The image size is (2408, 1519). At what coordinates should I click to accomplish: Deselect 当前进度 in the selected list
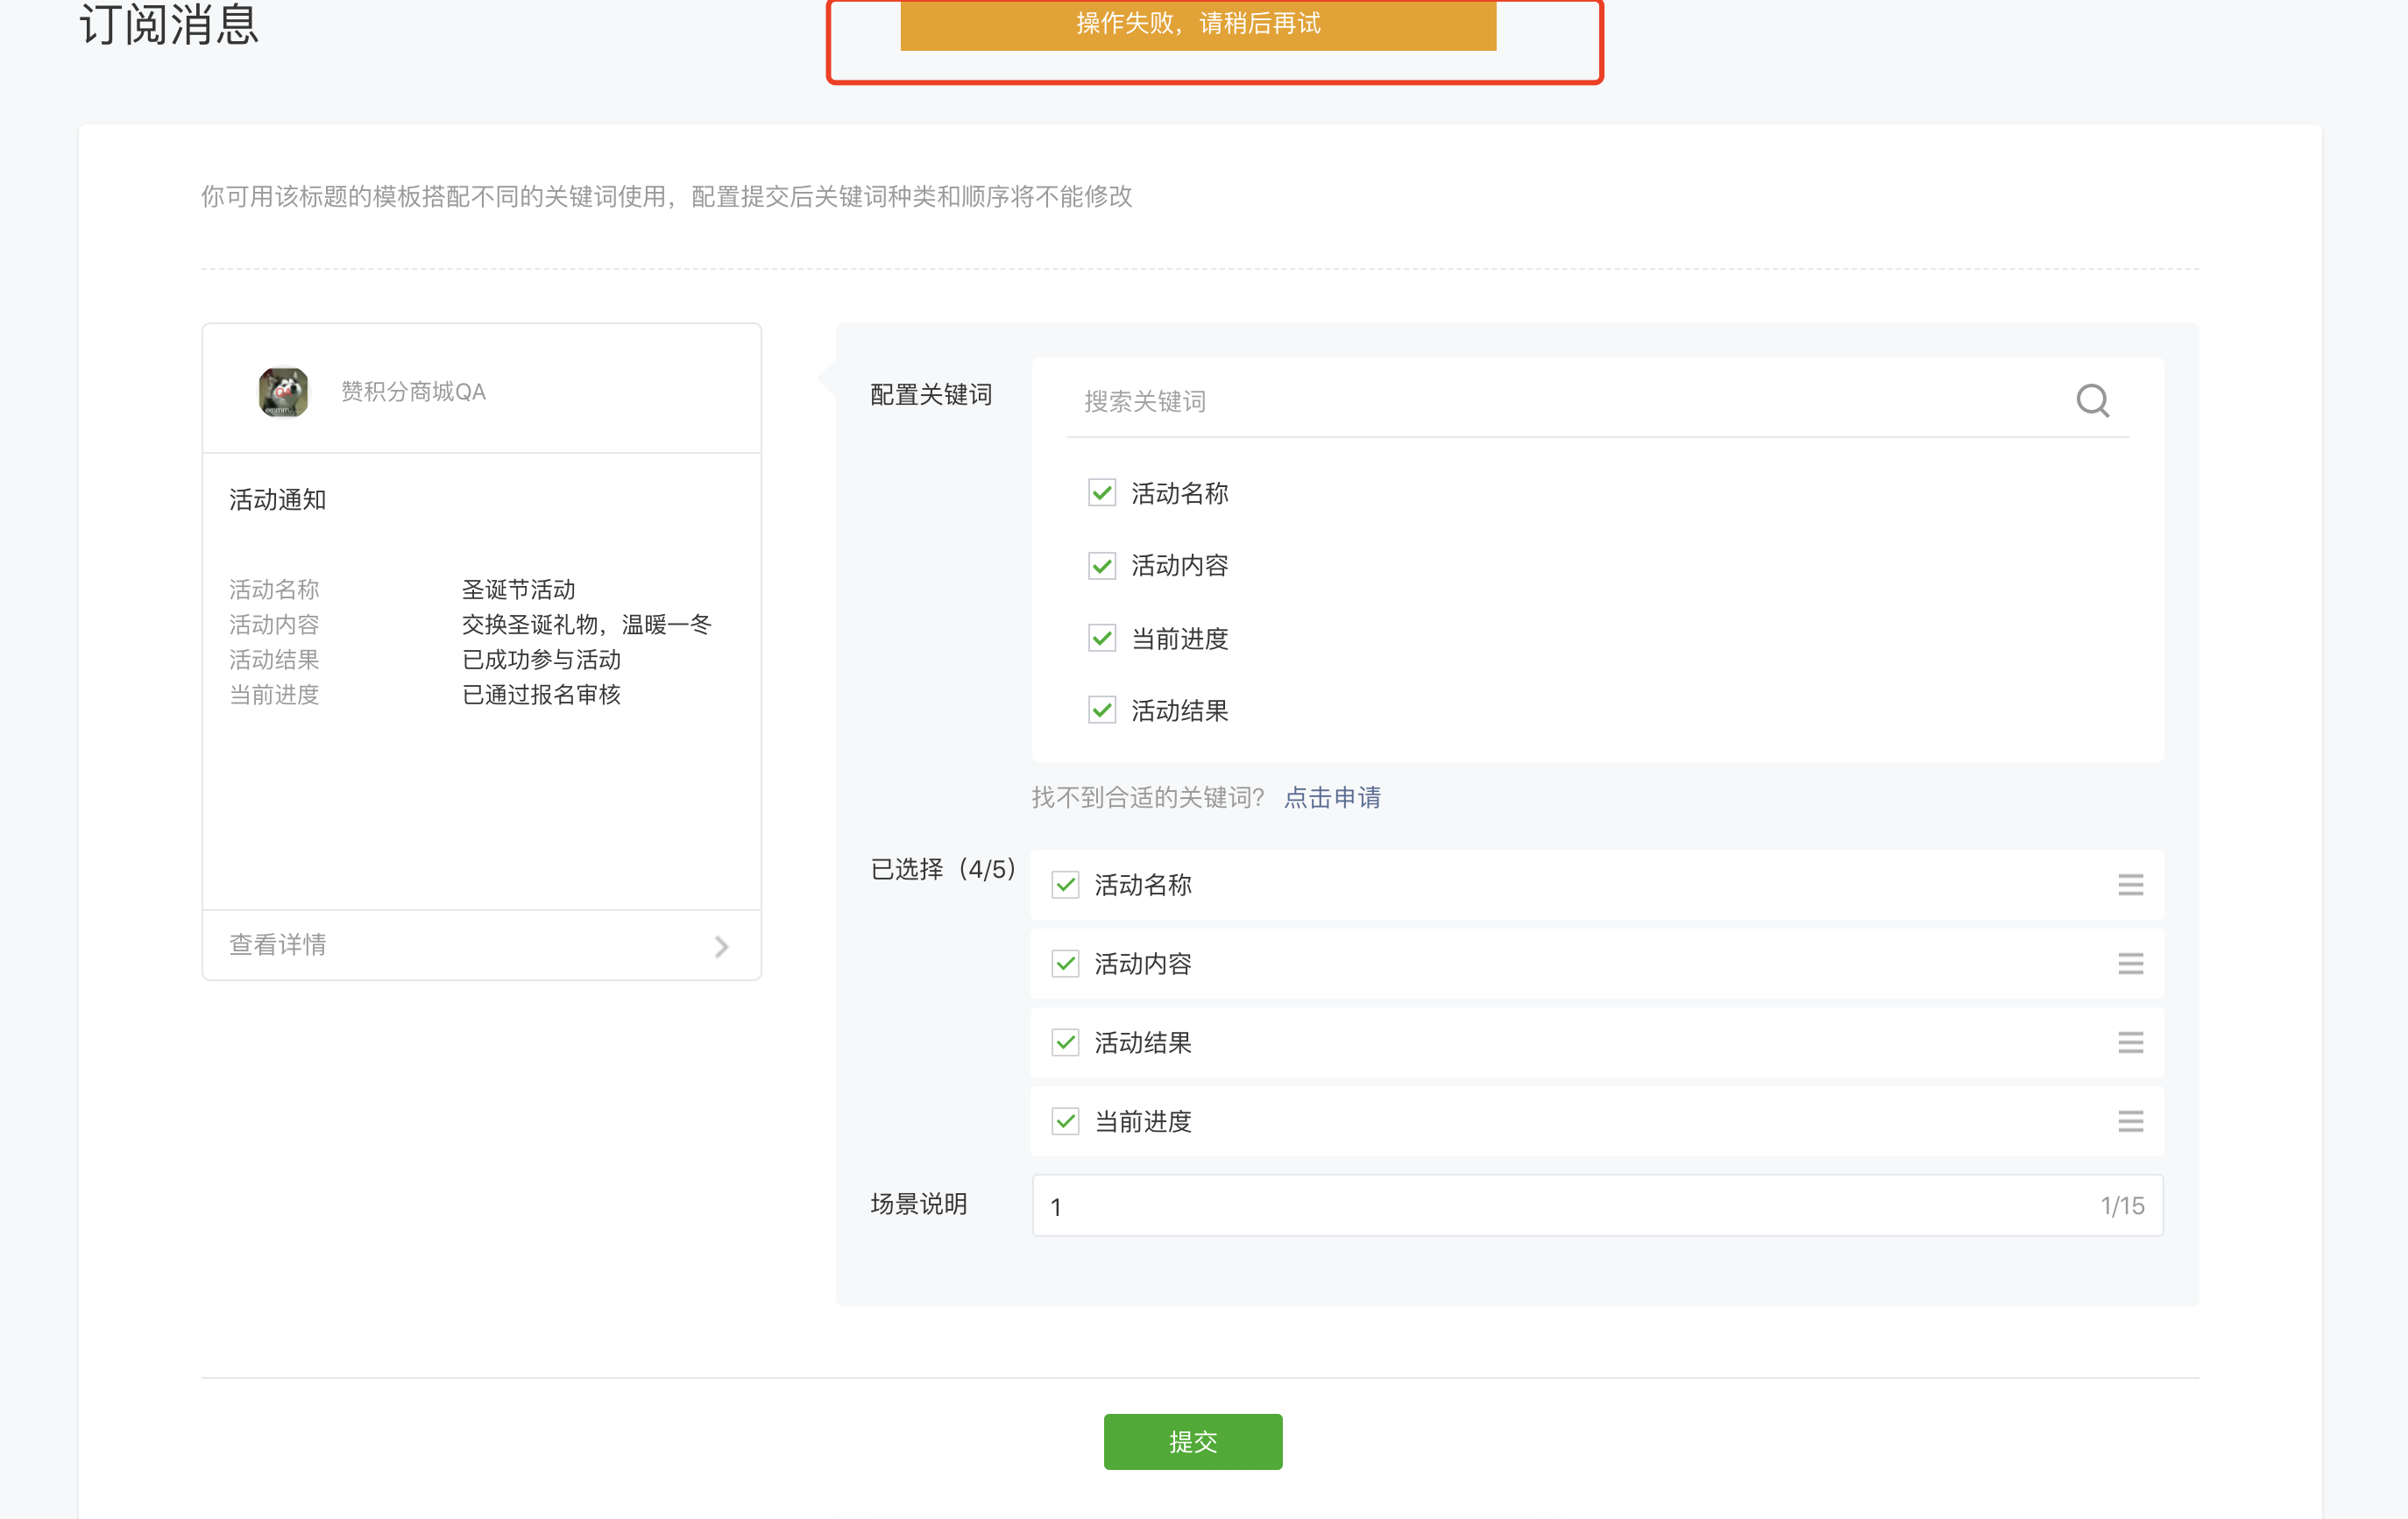tap(1065, 1121)
